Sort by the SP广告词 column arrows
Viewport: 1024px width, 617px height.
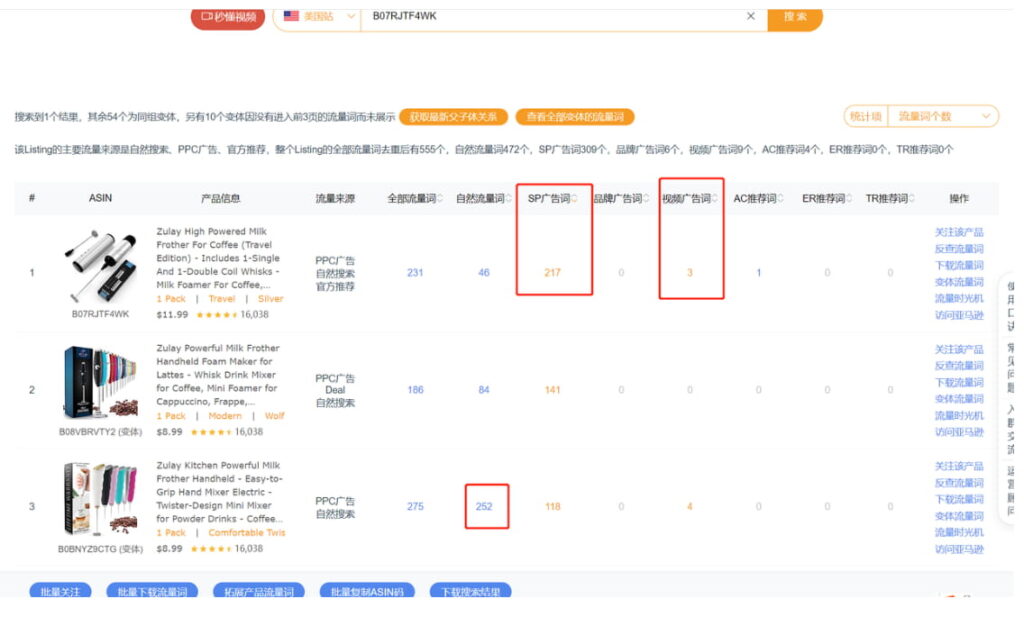[574, 199]
